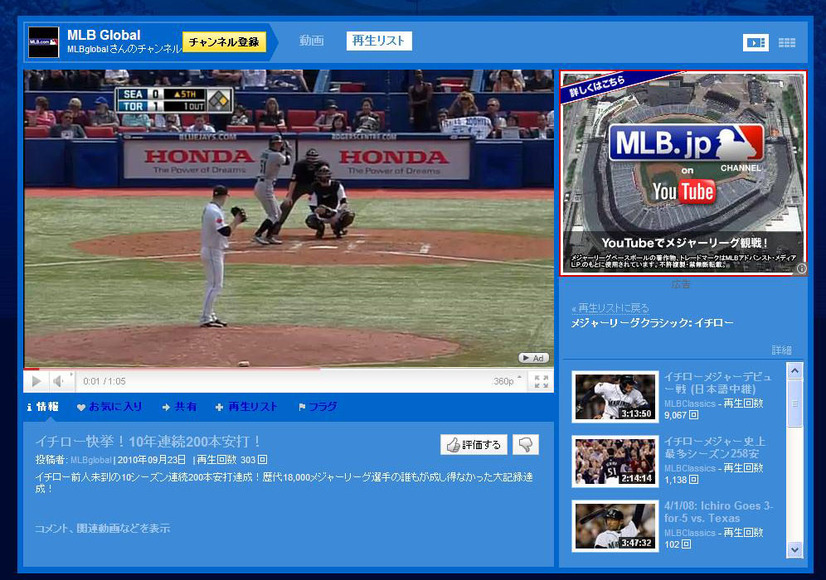The height and width of the screenshot is (580, 826).
Task: Open the 再生リスト tab in channel header
Action: tap(379, 41)
